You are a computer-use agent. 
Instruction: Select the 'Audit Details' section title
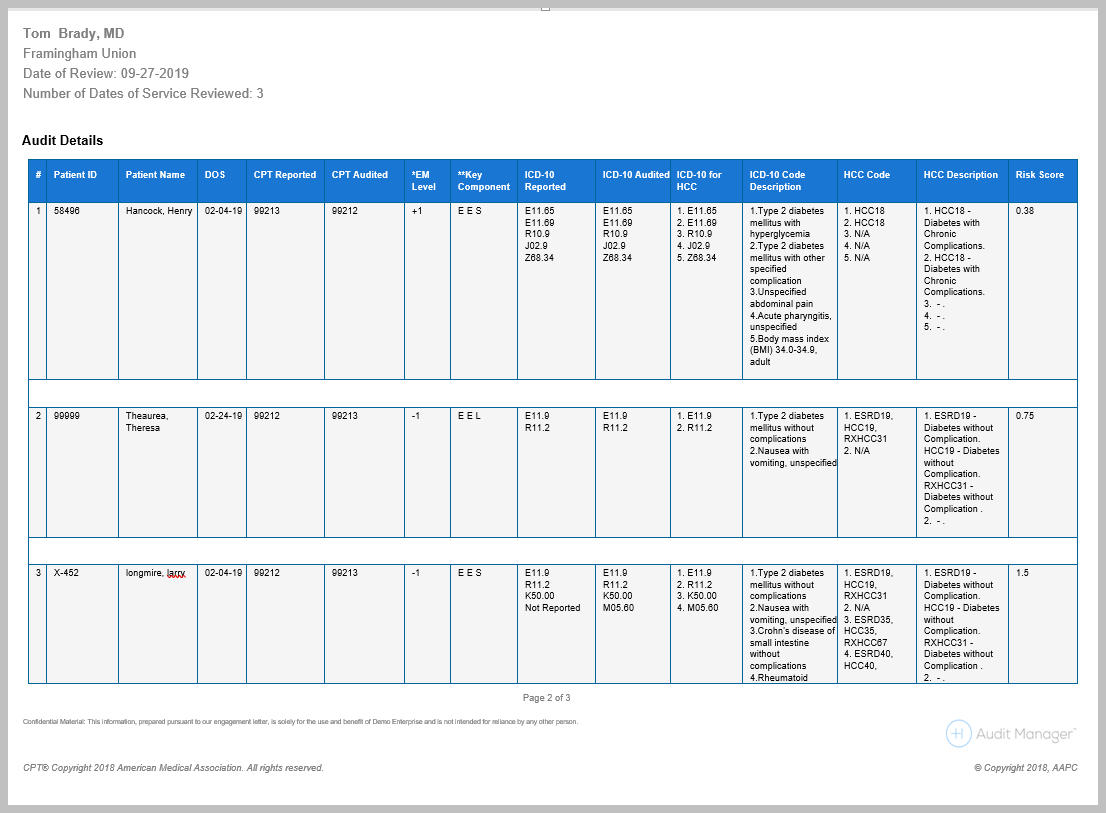coord(62,141)
